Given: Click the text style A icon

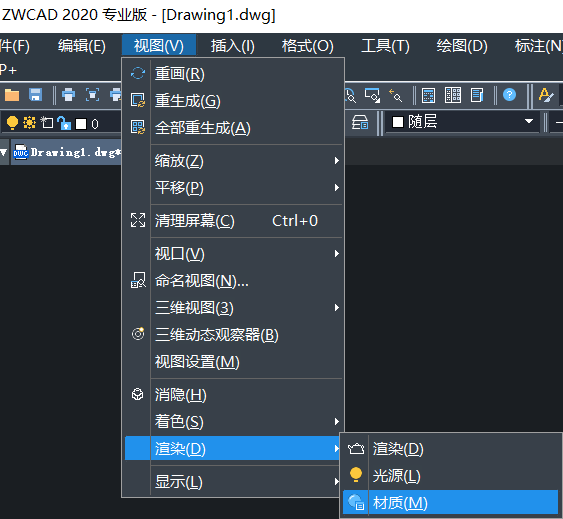Looking at the screenshot, I should (546, 95).
